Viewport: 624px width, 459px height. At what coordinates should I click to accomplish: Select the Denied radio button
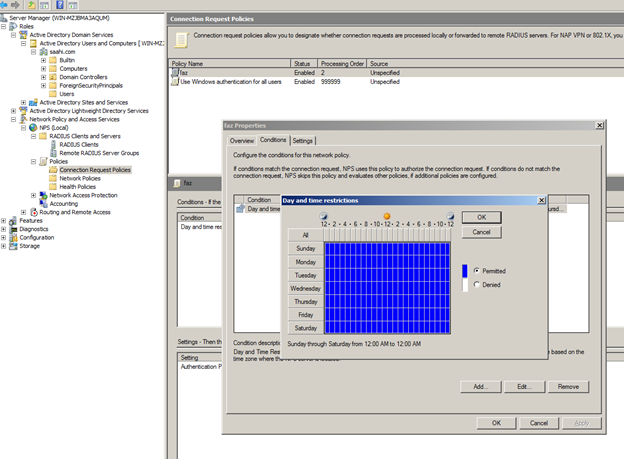476,285
